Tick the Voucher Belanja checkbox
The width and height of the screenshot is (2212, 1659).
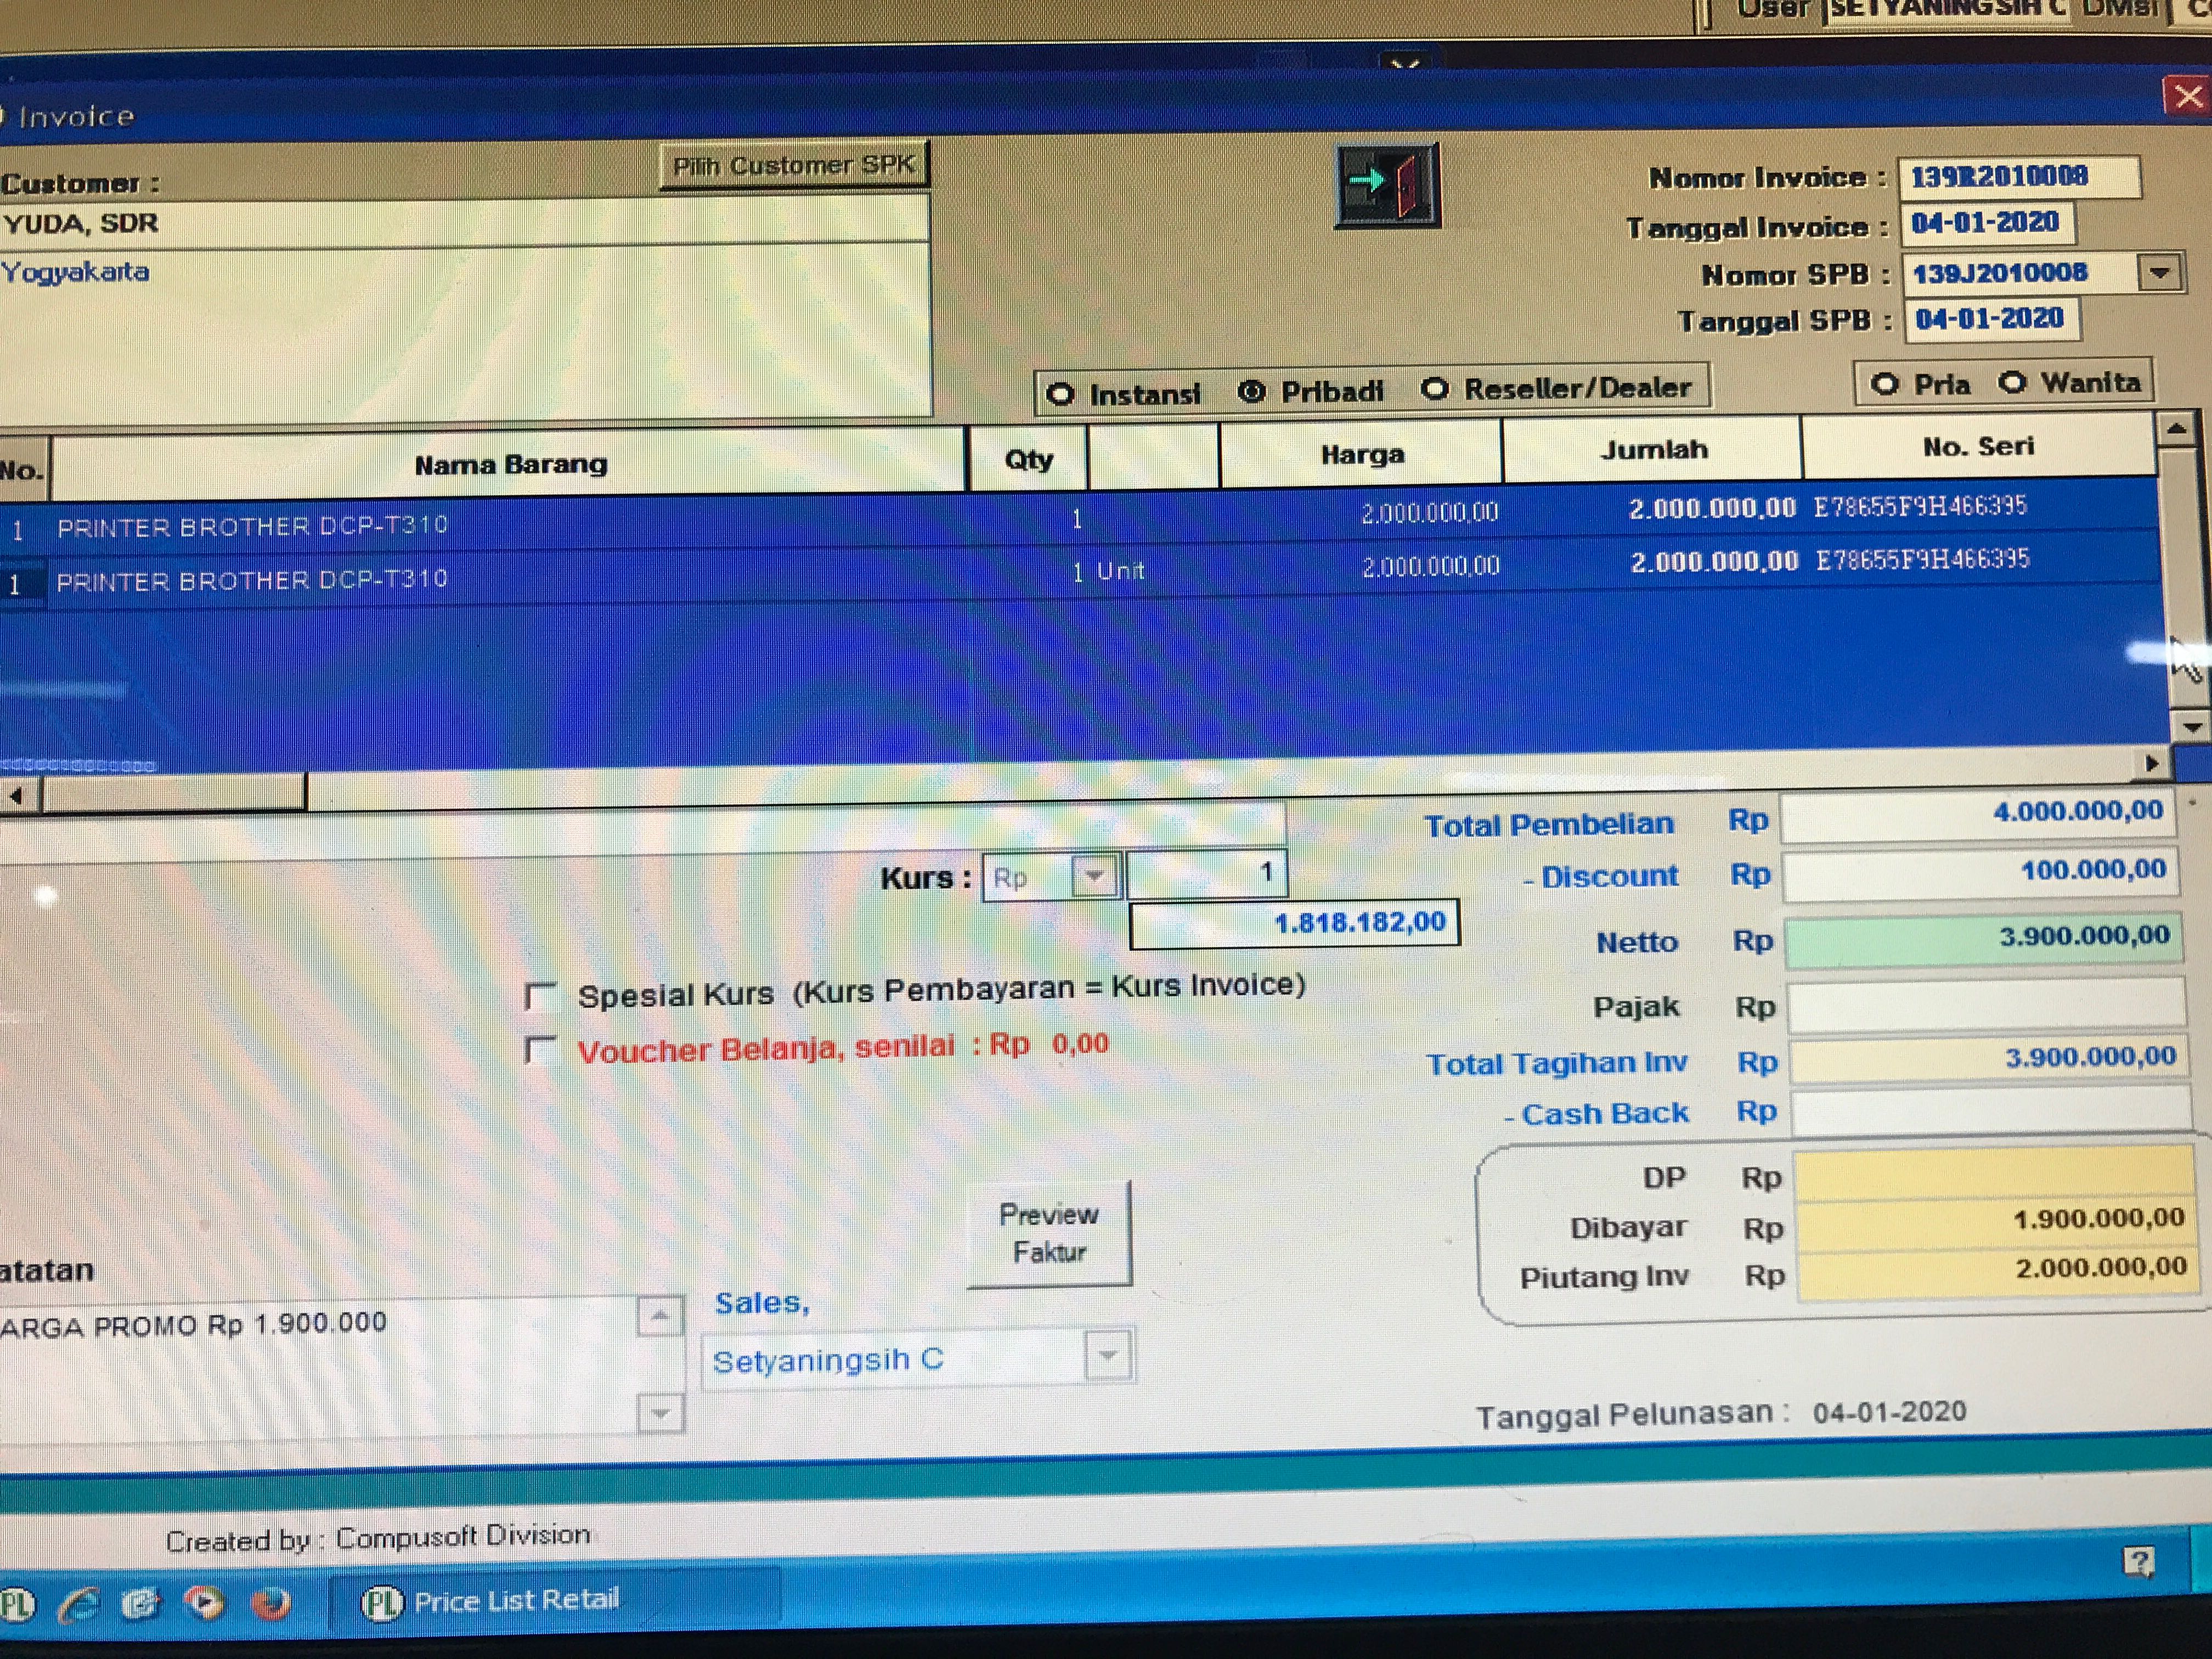540,1050
